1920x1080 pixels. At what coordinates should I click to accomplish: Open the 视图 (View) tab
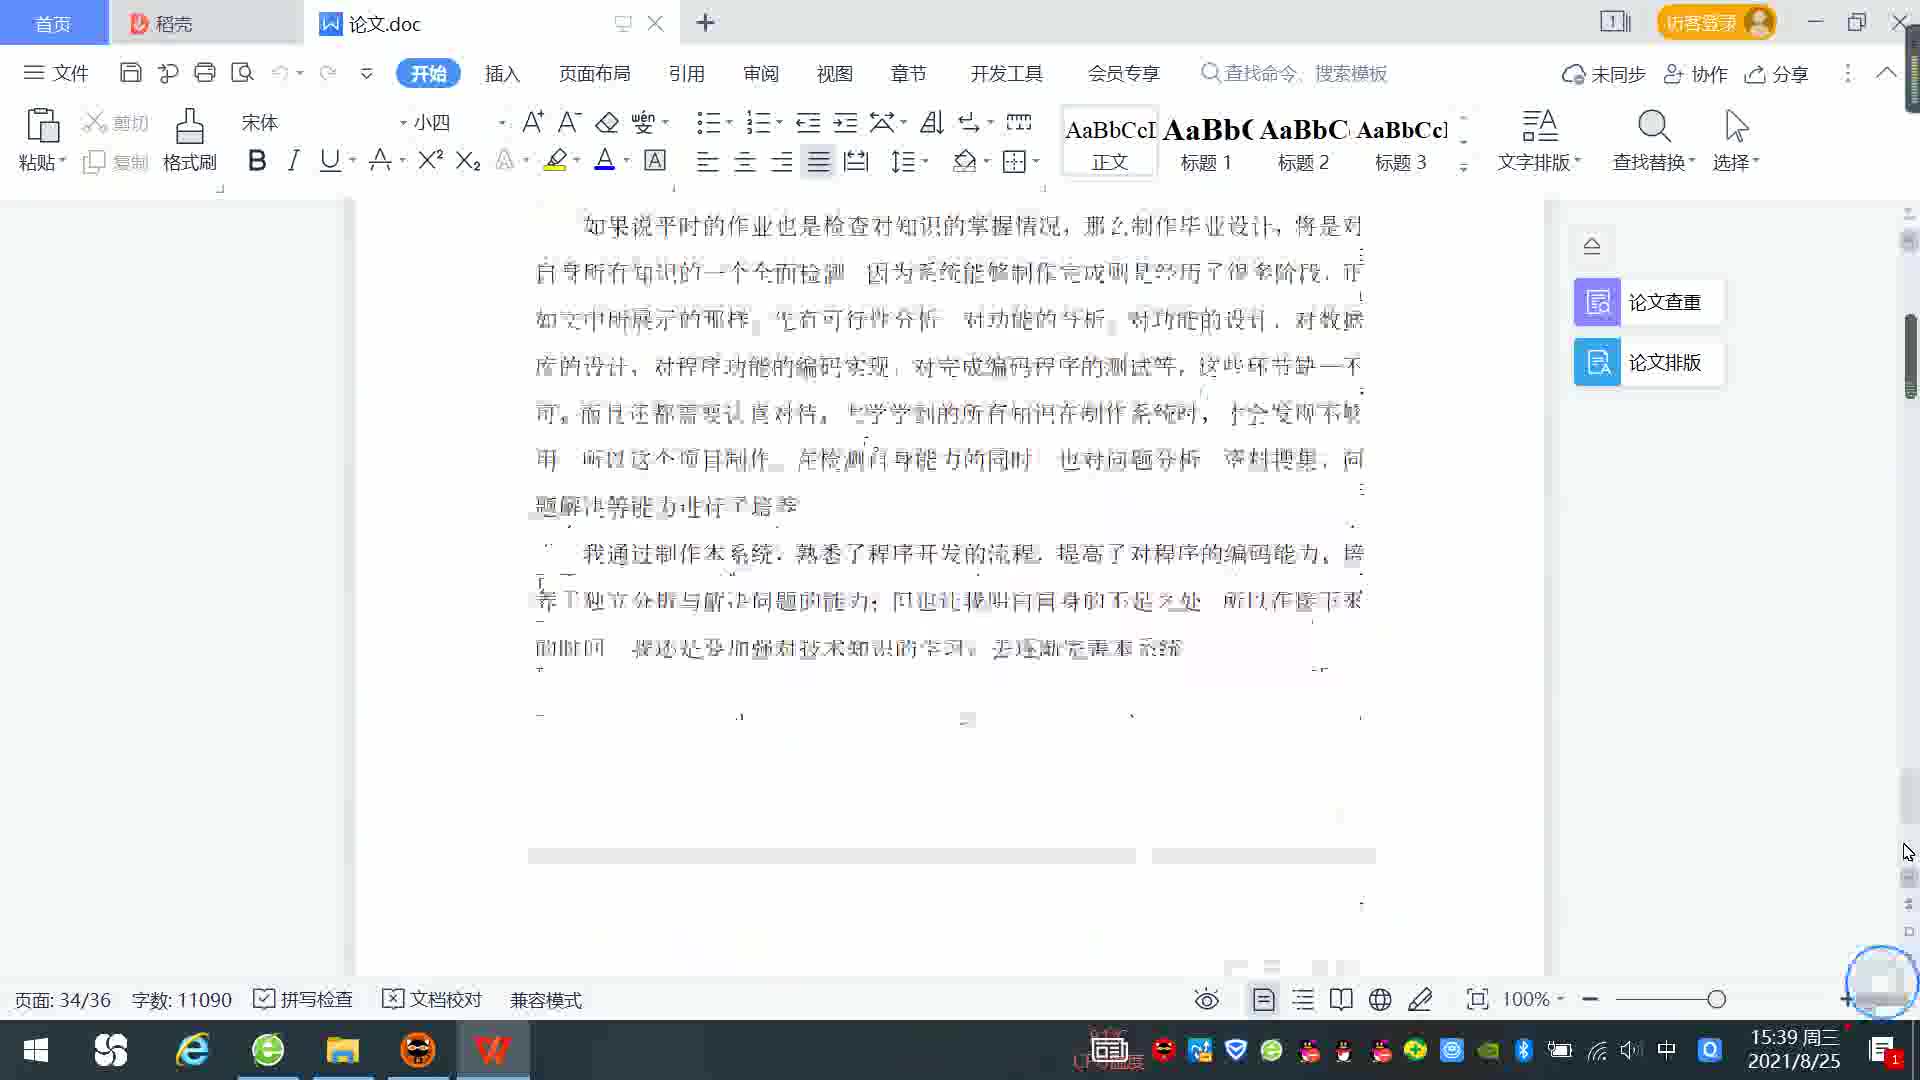coord(834,73)
